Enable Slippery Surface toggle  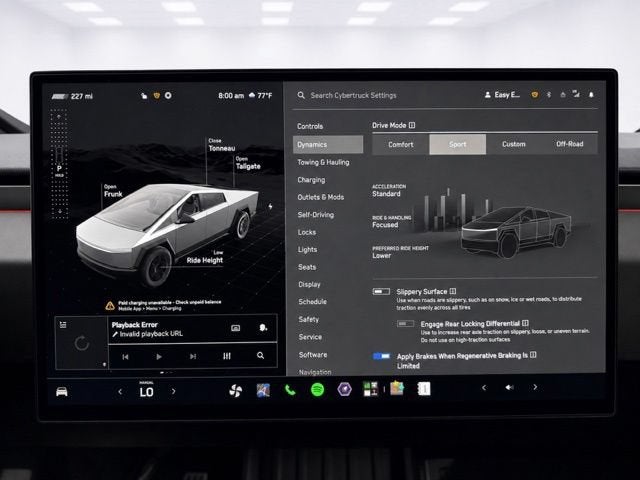coord(381,292)
